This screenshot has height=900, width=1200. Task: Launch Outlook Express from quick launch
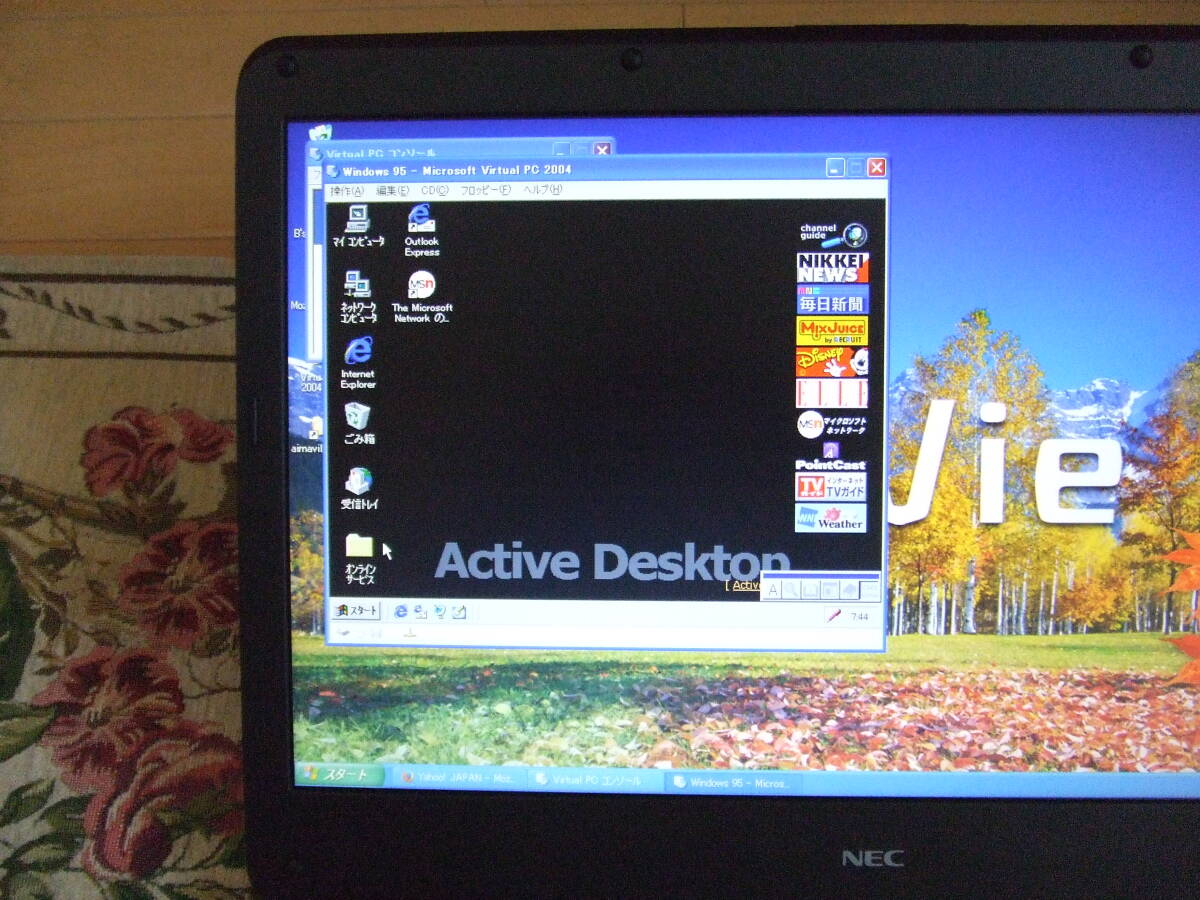pyautogui.click(x=420, y=611)
